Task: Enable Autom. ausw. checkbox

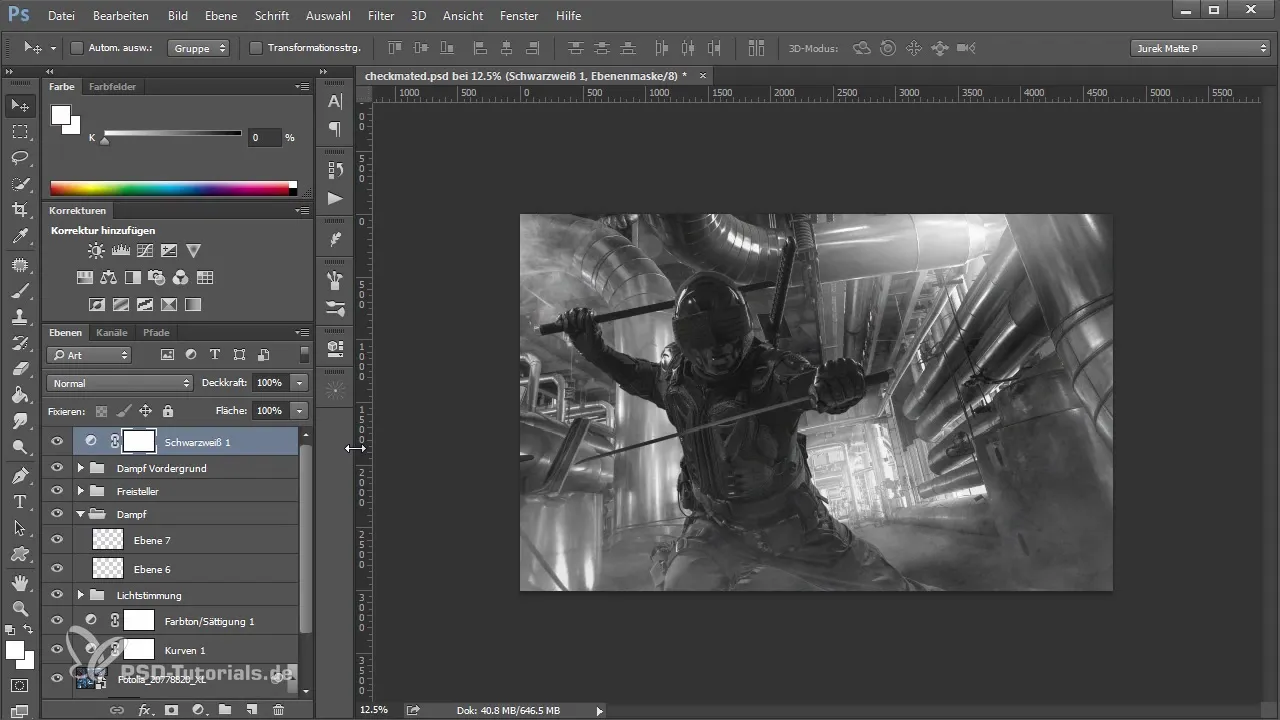Action: tap(77, 48)
